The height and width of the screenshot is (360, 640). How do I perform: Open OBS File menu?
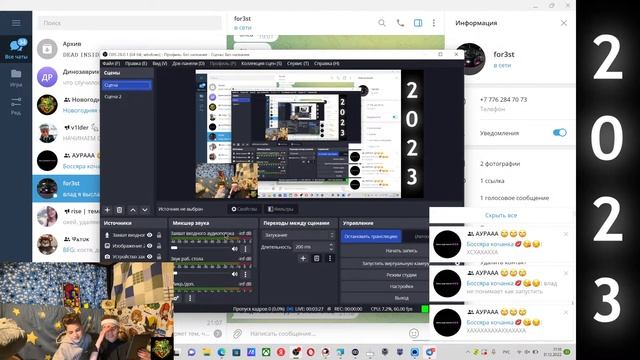[111, 64]
